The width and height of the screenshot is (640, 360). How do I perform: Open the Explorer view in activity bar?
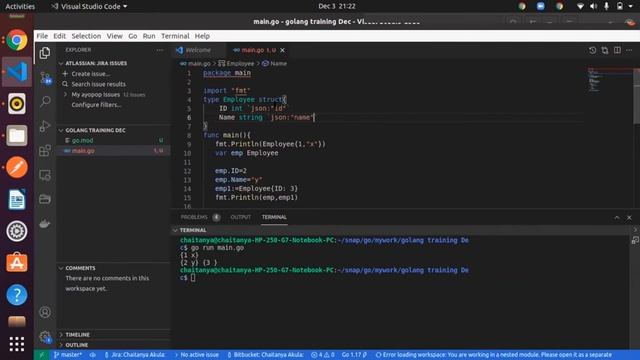(x=45, y=53)
